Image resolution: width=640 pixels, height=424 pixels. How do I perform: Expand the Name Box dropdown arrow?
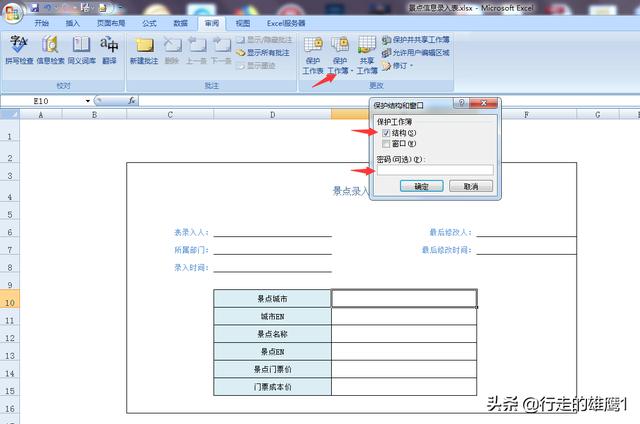coord(87,101)
